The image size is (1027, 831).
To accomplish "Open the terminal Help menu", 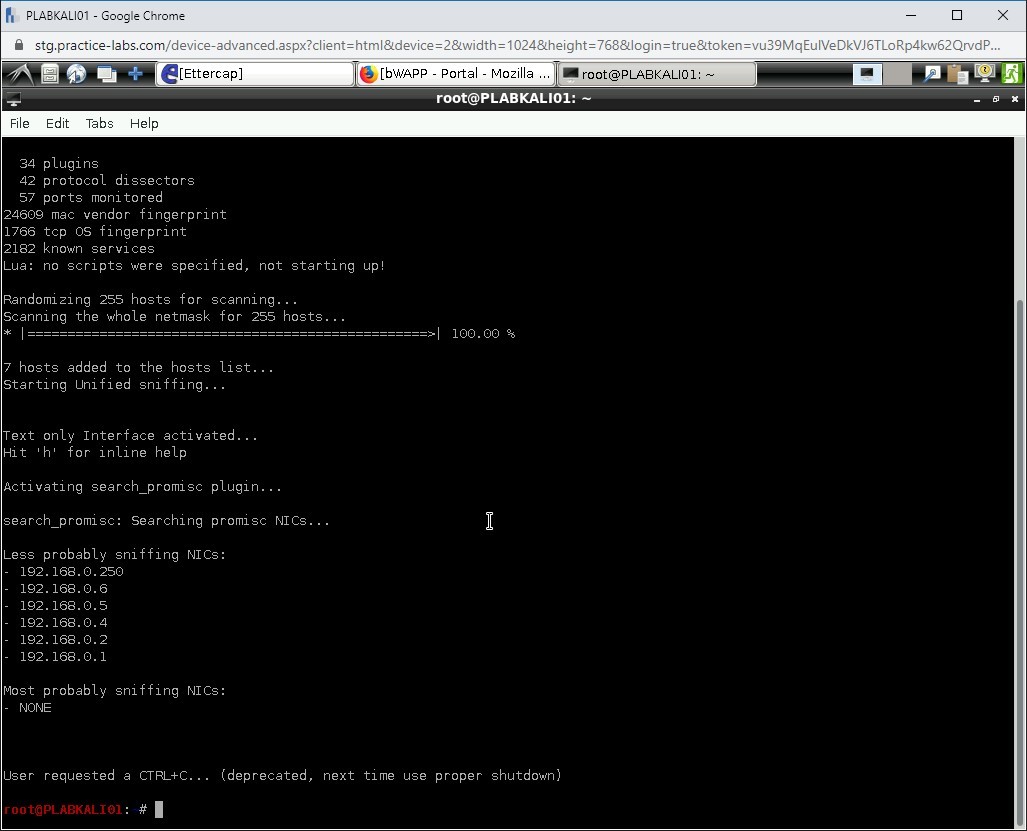I will pyautogui.click(x=144, y=123).
